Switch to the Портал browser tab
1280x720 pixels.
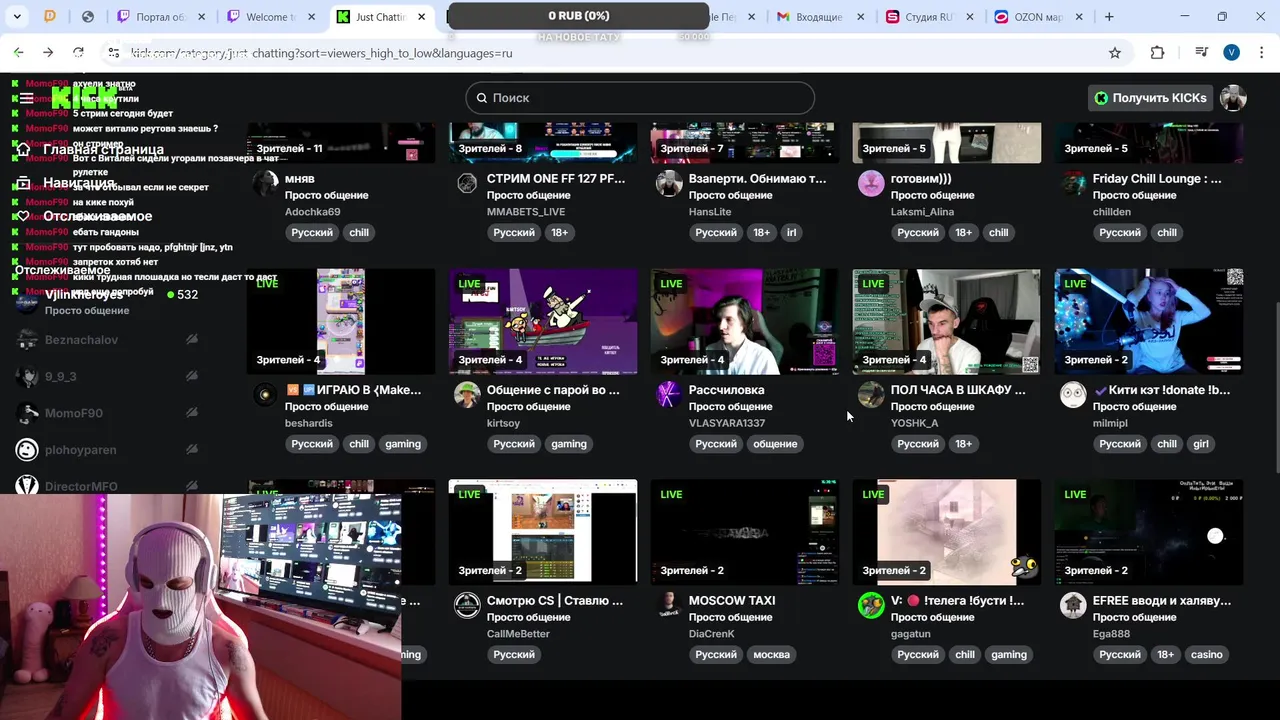coord(162,17)
